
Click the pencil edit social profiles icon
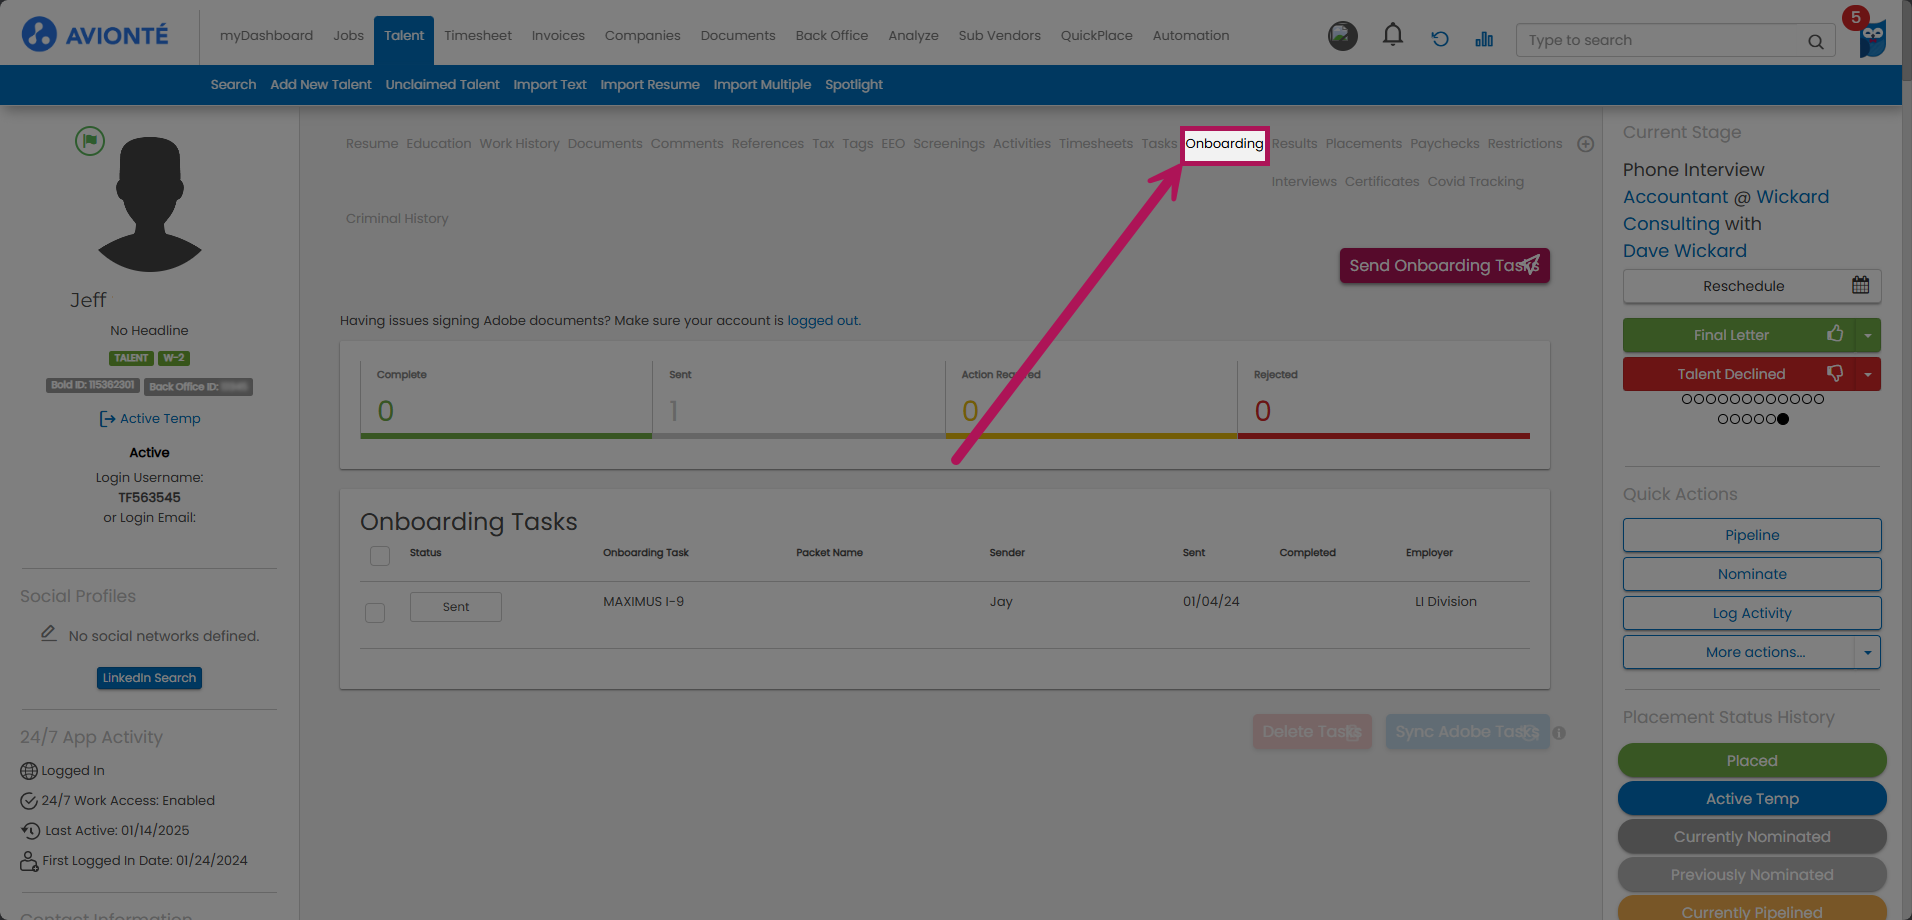click(48, 633)
